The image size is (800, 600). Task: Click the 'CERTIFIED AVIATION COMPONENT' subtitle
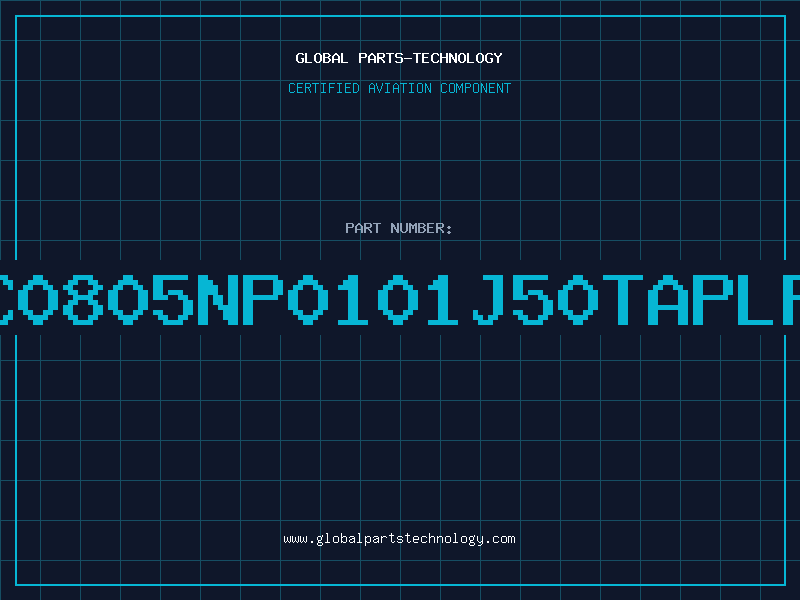click(399, 88)
